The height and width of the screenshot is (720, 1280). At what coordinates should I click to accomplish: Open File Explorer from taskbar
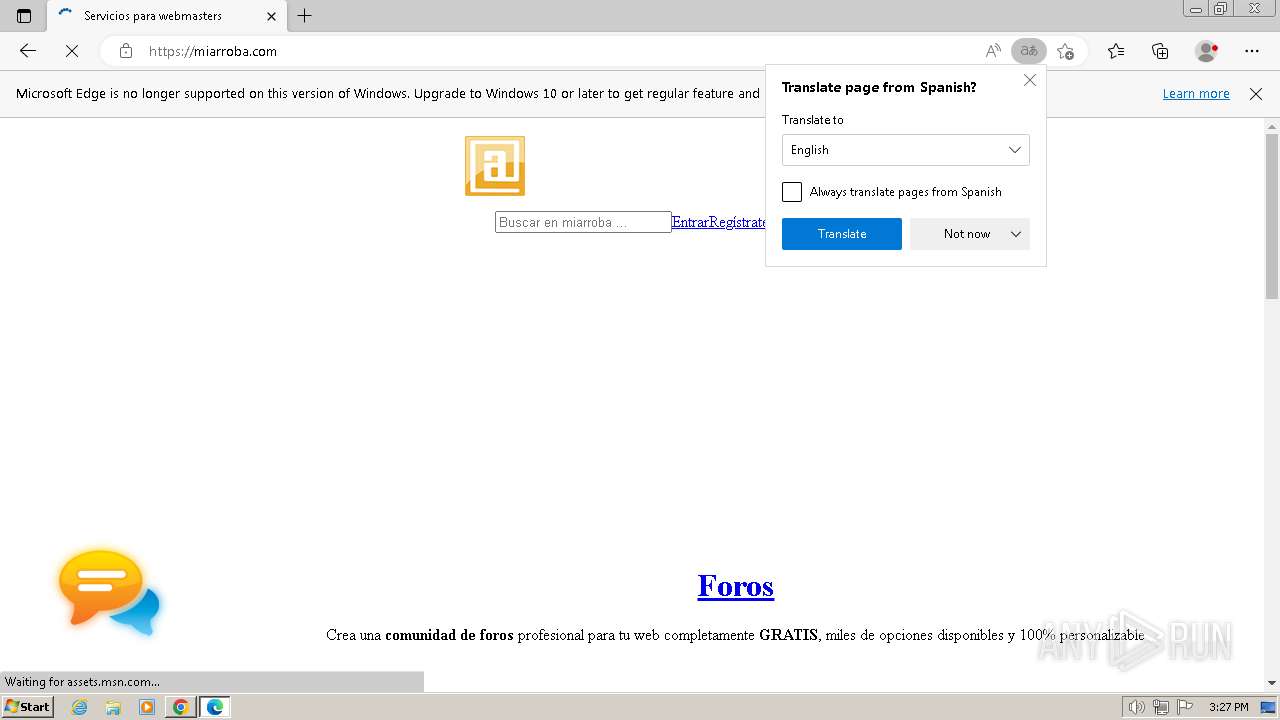[113, 707]
